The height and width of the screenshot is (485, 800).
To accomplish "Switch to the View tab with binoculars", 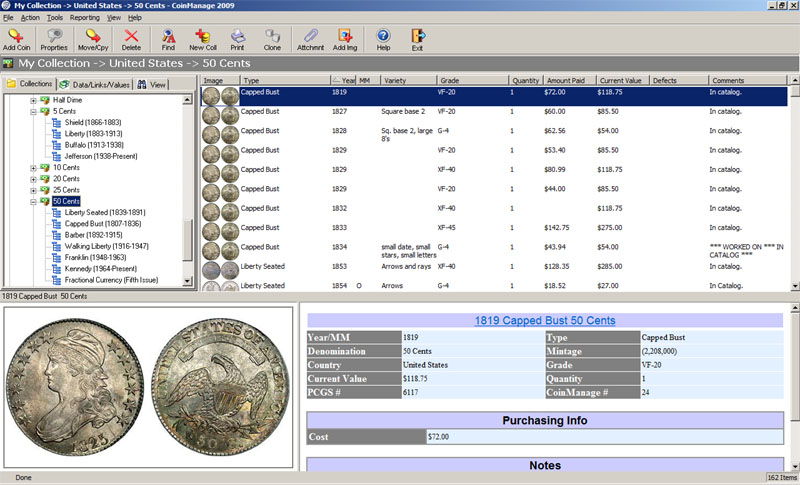I will [152, 85].
